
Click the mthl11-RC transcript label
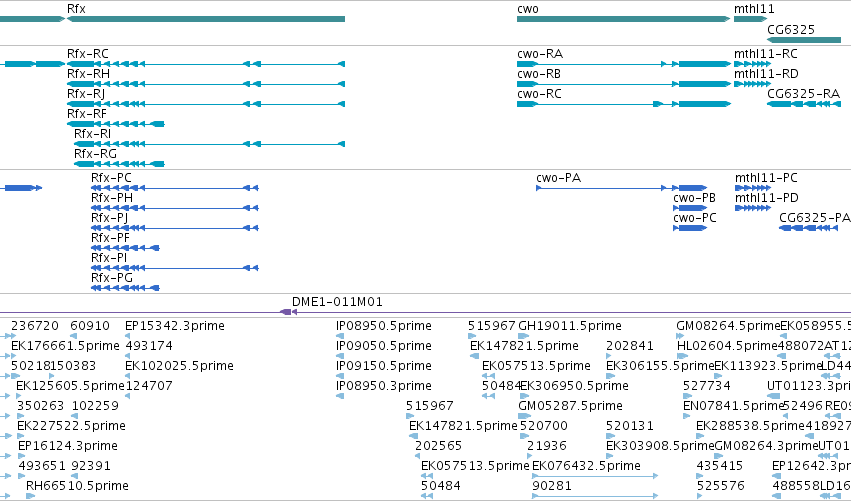click(766, 54)
